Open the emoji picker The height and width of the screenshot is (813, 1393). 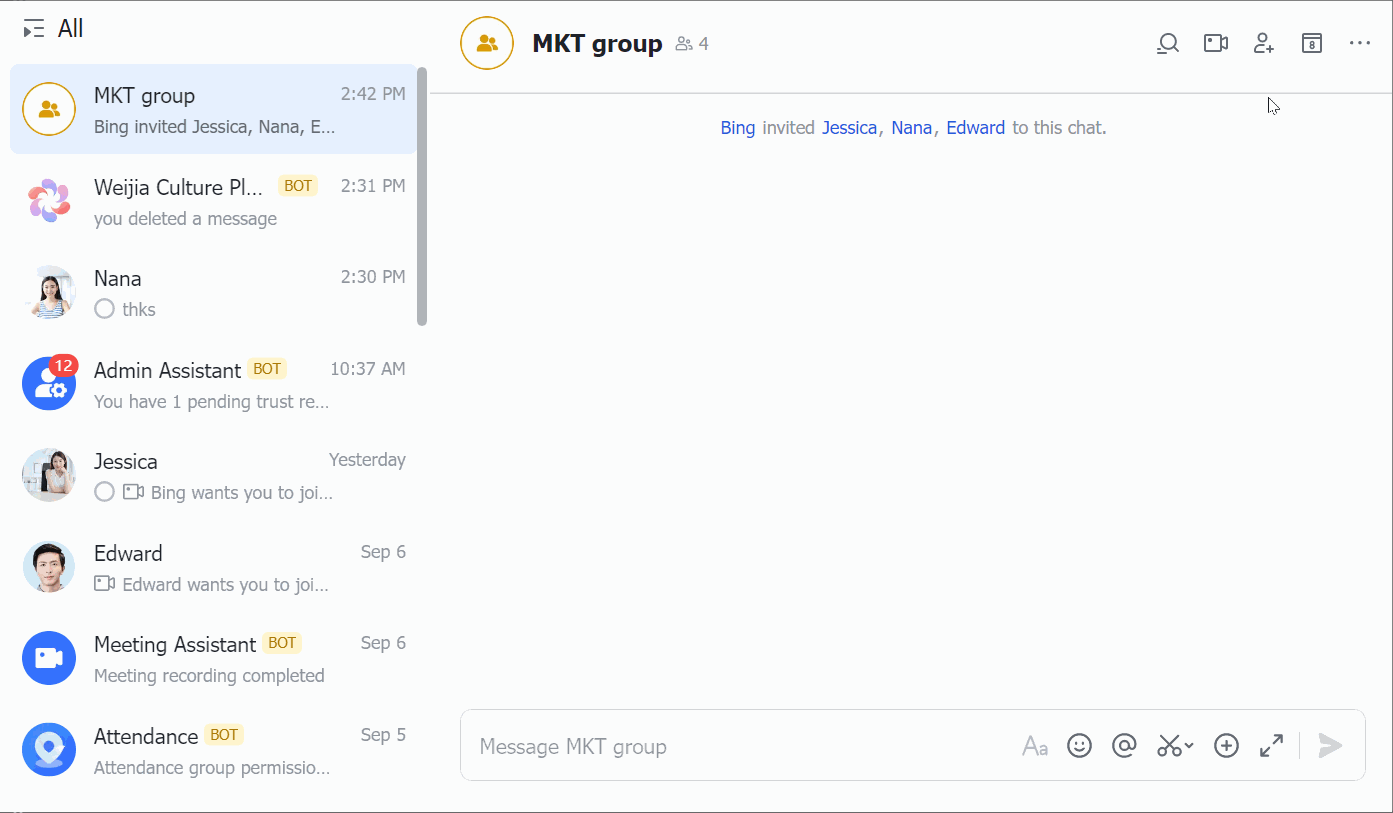click(1079, 746)
